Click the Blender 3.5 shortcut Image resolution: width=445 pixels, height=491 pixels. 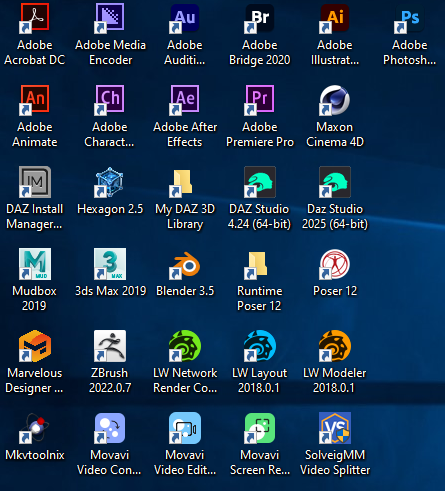click(x=185, y=264)
